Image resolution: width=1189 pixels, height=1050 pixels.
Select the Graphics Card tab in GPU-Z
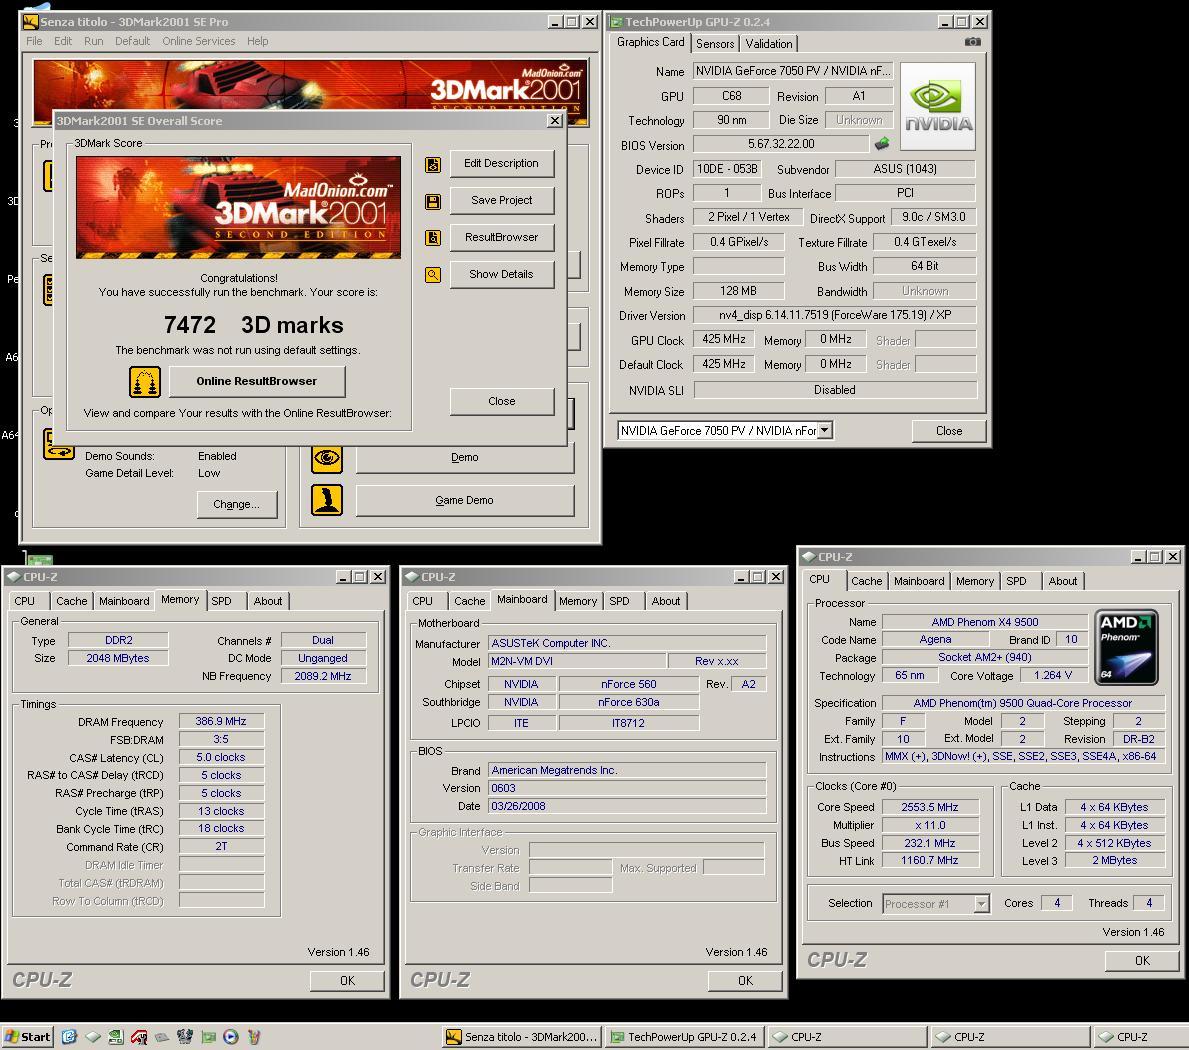tap(651, 42)
